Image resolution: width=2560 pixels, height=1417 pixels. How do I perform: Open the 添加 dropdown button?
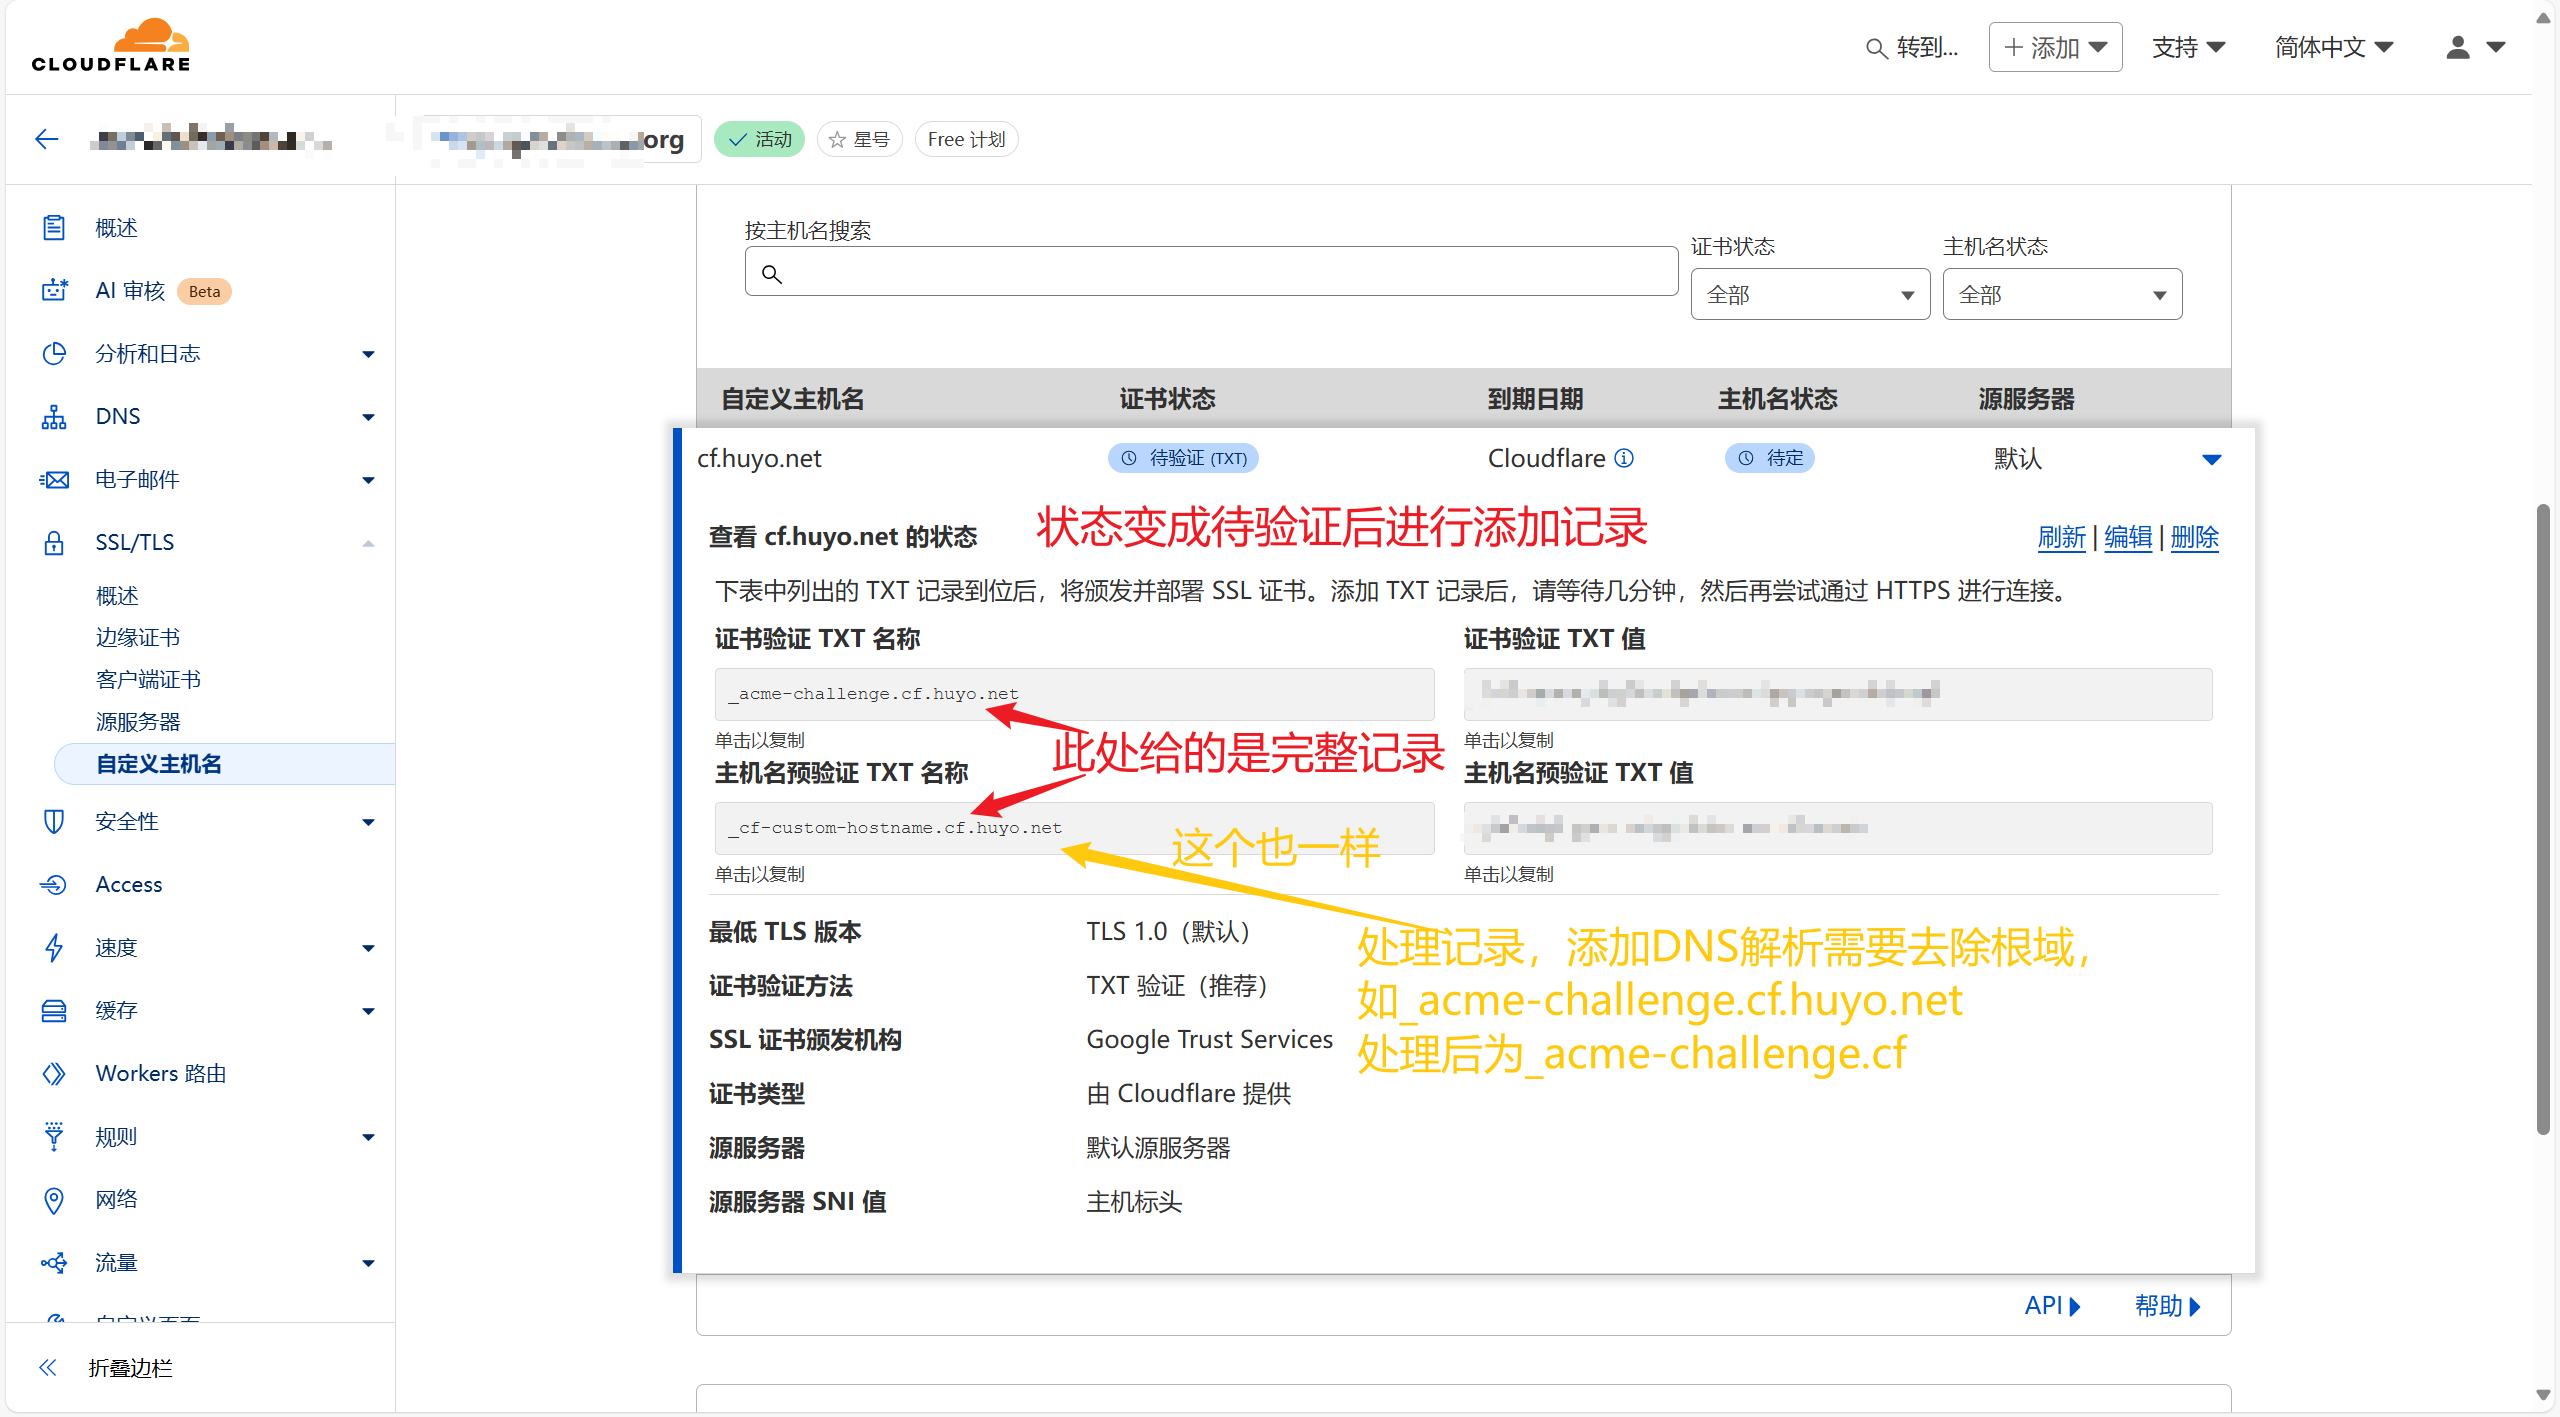(2055, 47)
